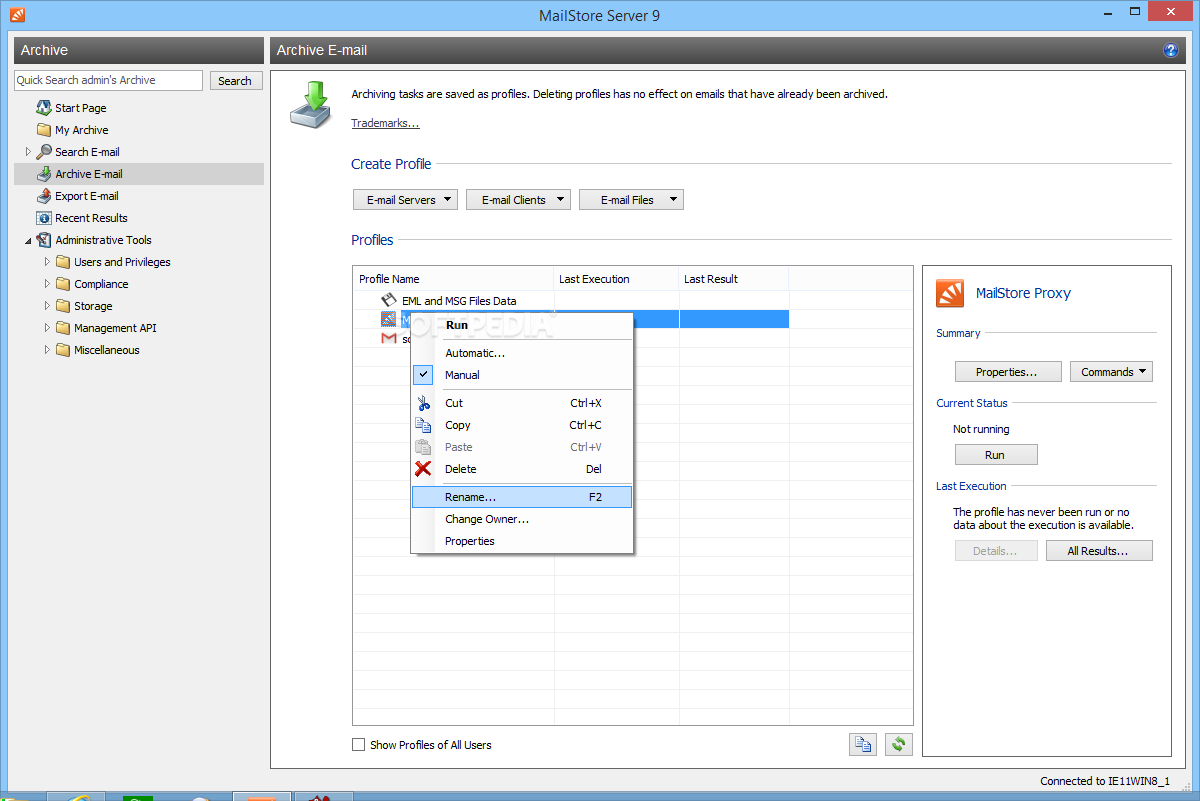1200x801 pixels.
Task: Click the red X Delete icon in context menu
Action: [424, 469]
